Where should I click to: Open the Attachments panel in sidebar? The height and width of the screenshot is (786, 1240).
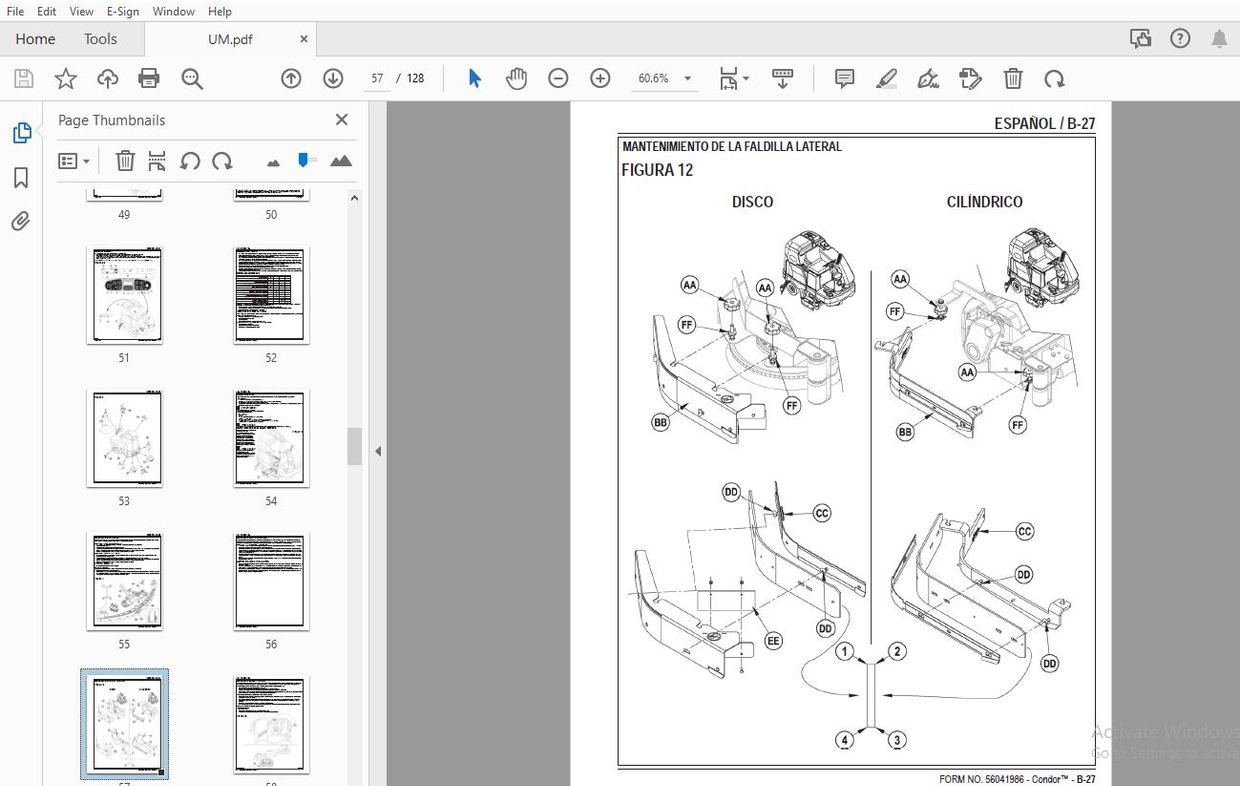click(x=22, y=221)
